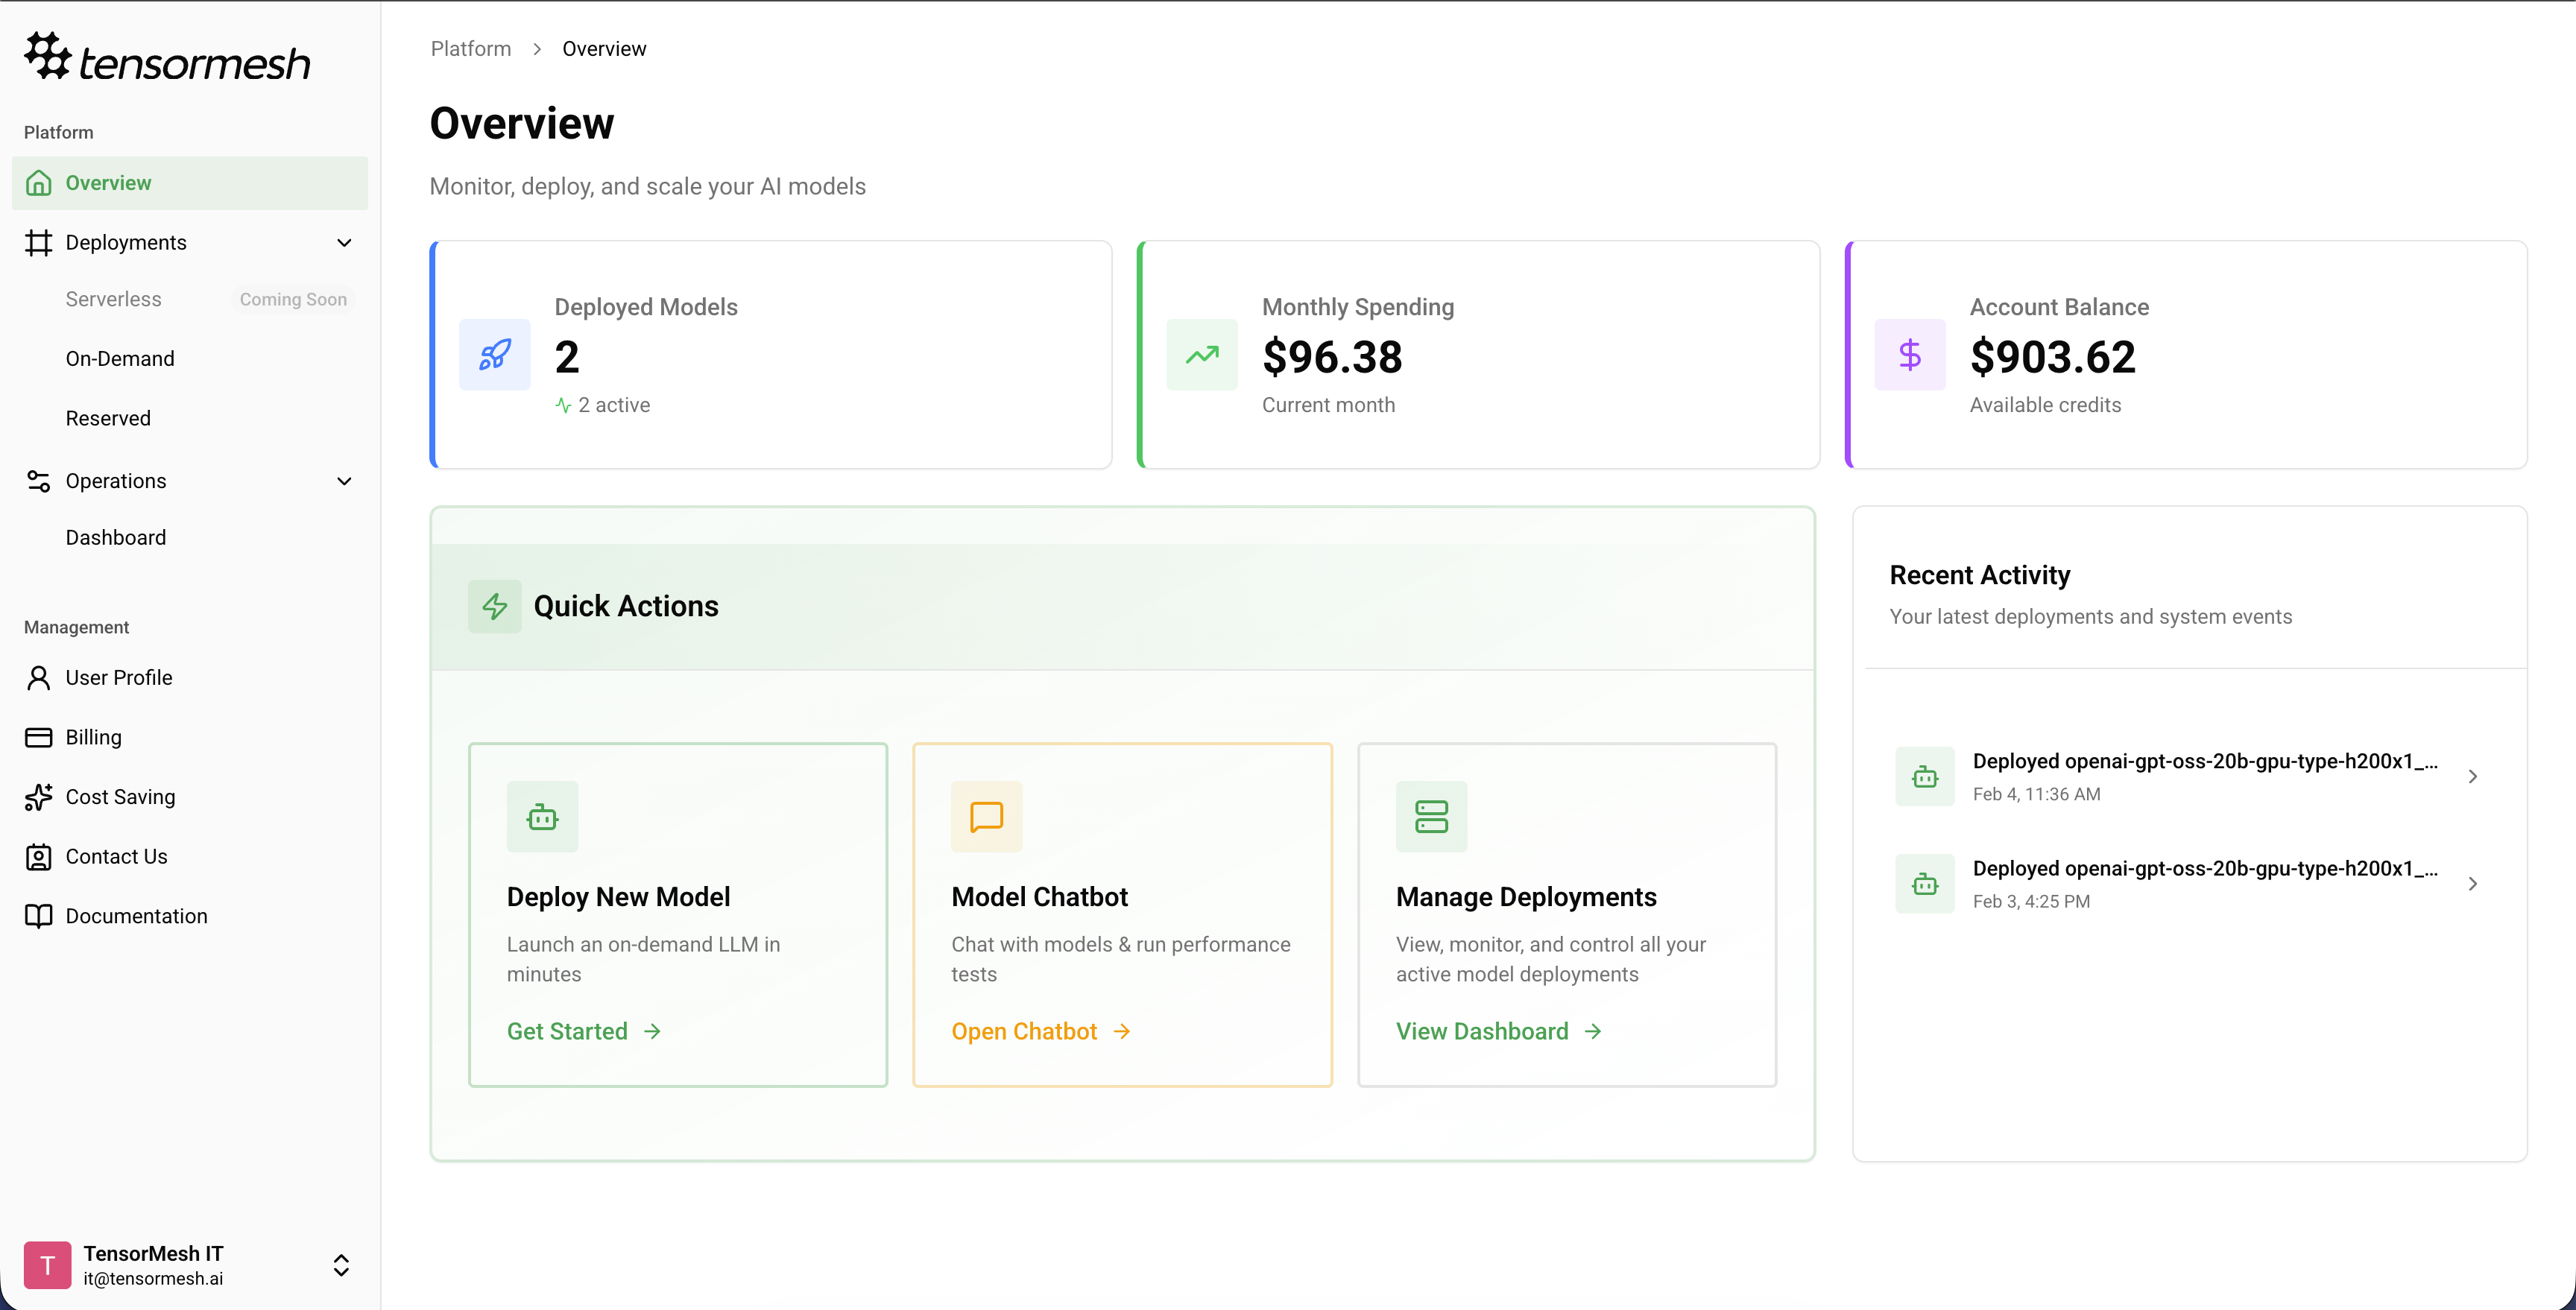Open the Feb 4 deployment activity entry
2576x1310 pixels.
2190,776
